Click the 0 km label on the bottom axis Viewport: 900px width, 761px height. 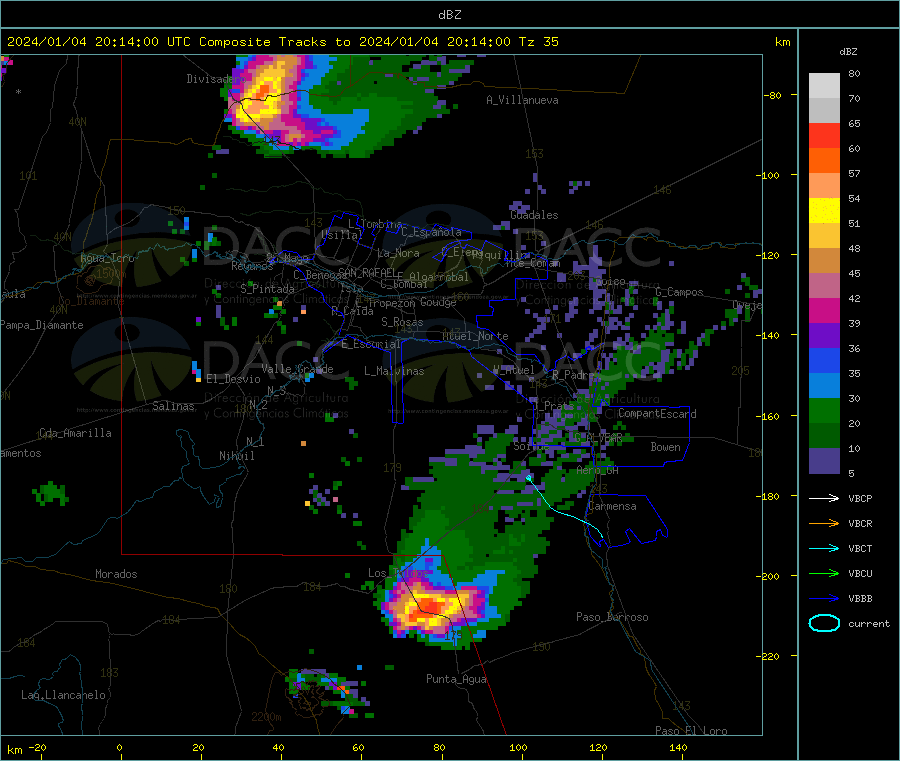[120, 747]
